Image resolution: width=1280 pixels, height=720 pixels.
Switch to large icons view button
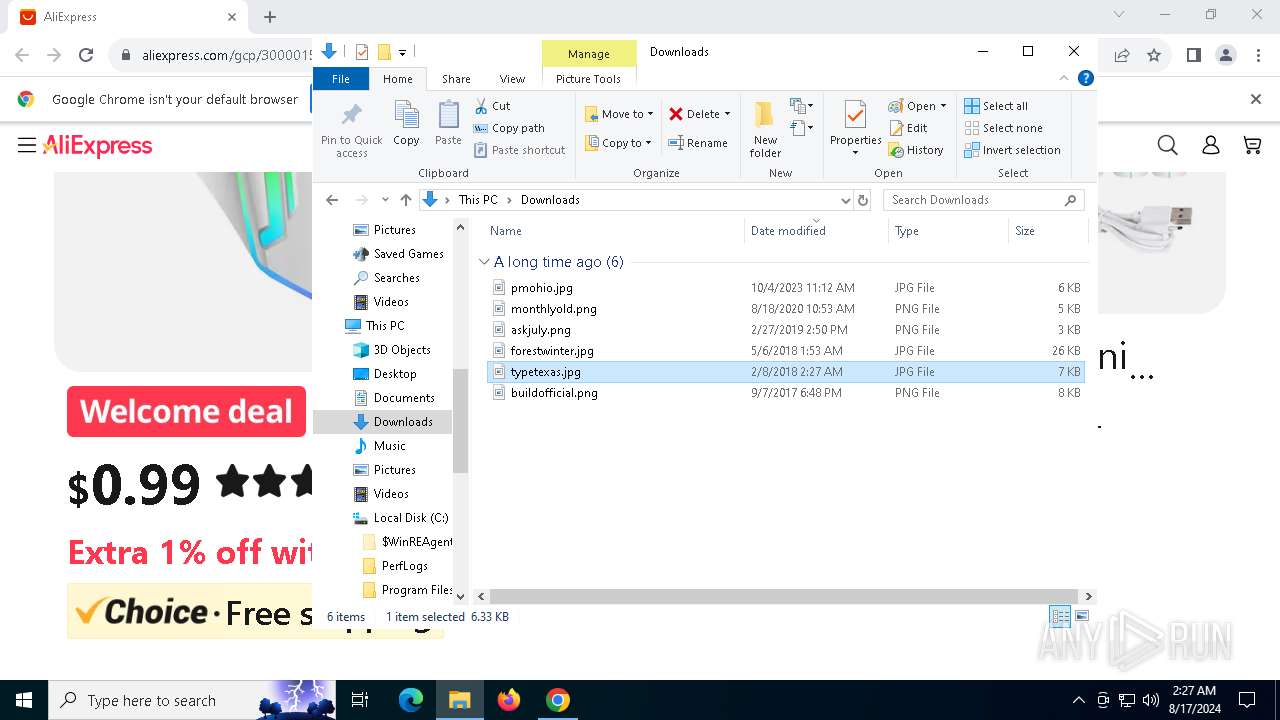(x=1081, y=616)
